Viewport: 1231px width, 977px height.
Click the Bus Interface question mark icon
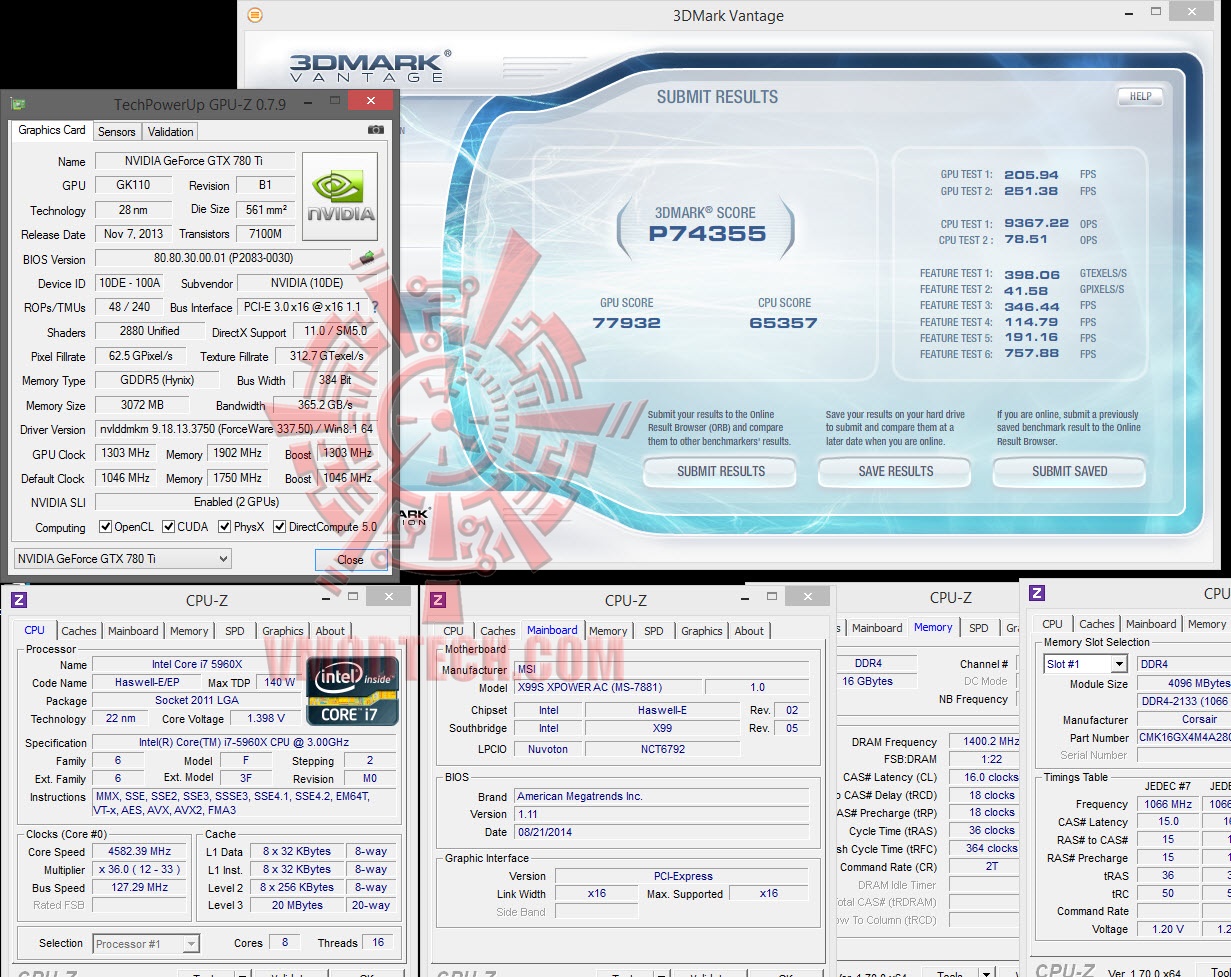[375, 307]
